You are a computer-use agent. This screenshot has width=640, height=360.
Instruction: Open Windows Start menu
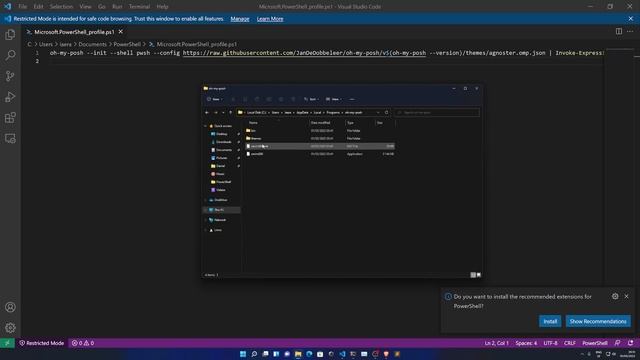click(x=243, y=354)
